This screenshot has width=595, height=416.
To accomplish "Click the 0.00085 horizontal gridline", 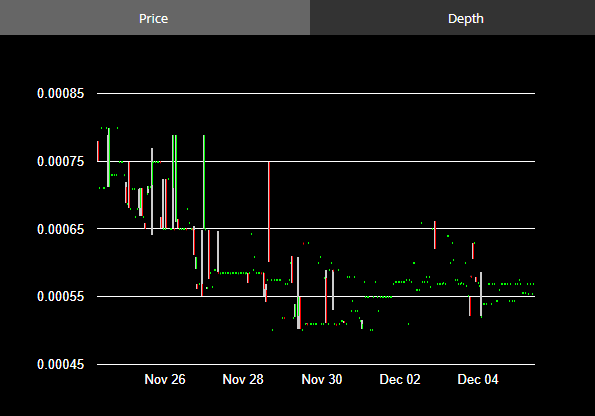I will click(x=316, y=93).
